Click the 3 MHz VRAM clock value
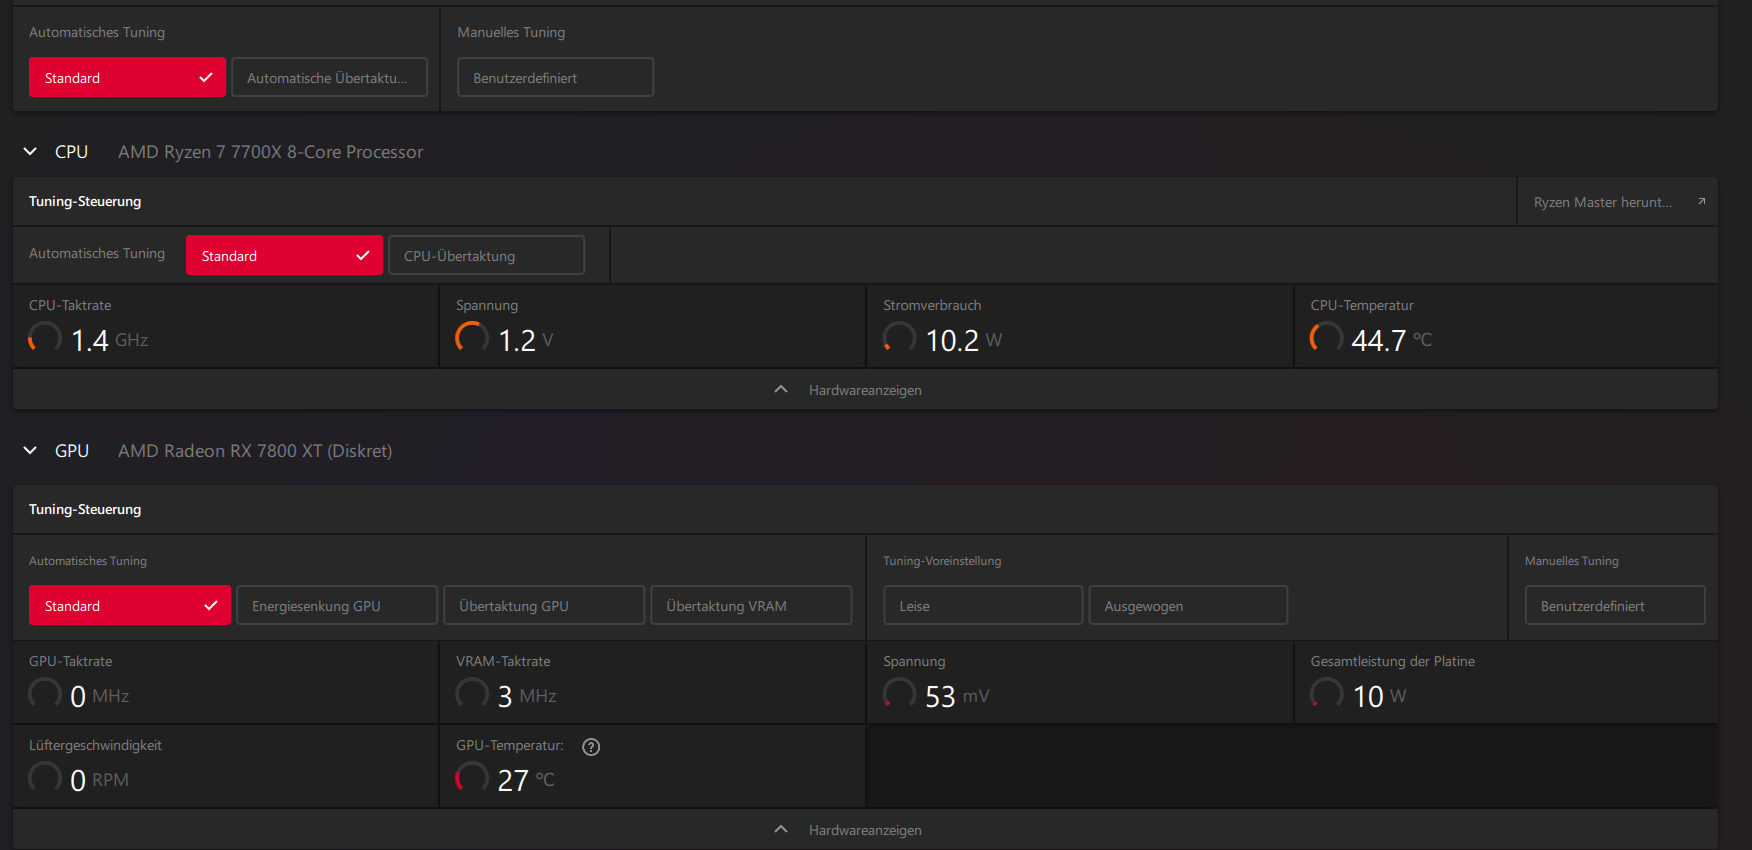This screenshot has height=850, width=1752. point(527,697)
